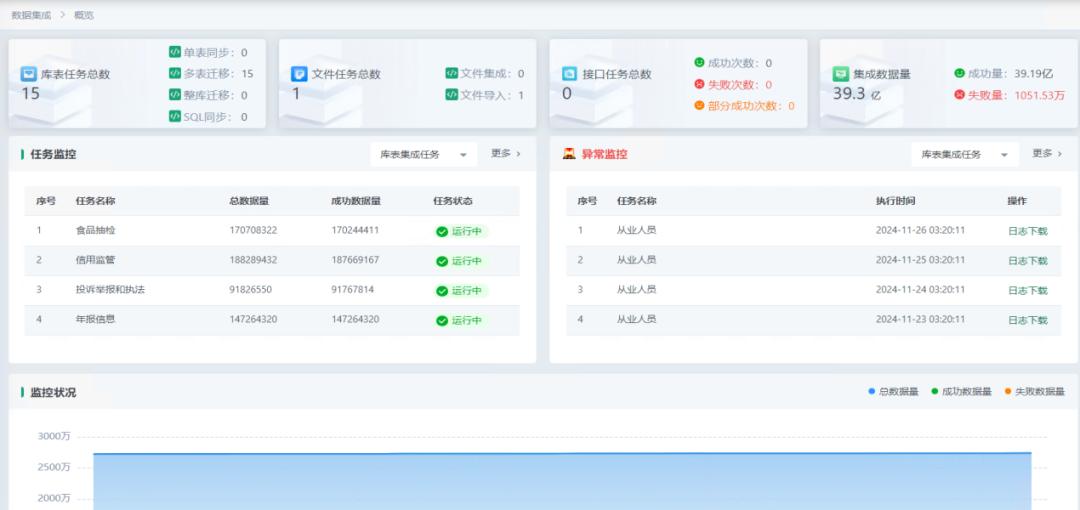Image resolution: width=1080 pixels, height=510 pixels.
Task: Download log for 2024-11-23 从业人员 entry
Action: pos(1028,320)
